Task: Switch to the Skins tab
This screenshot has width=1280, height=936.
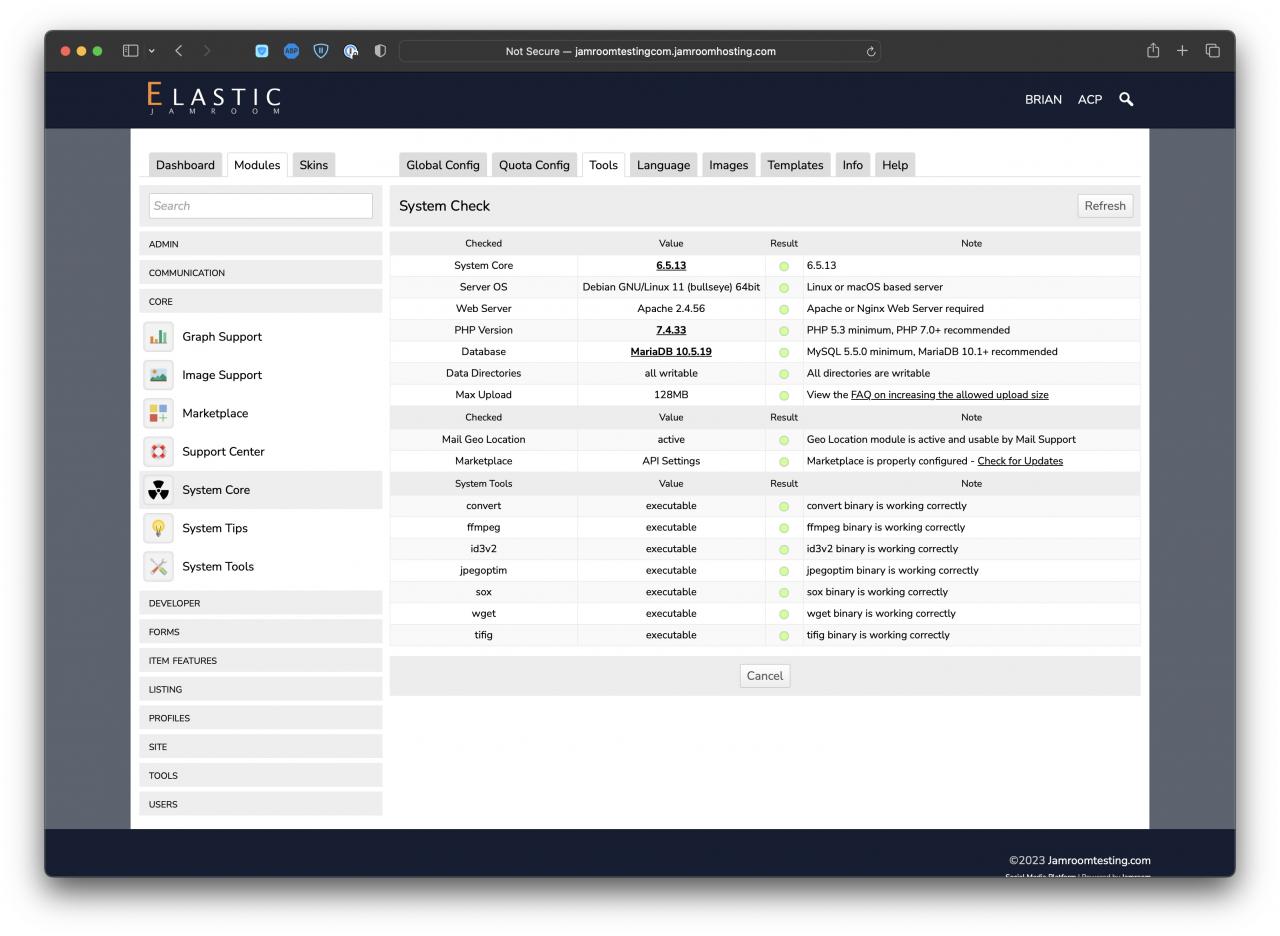Action: pos(313,165)
